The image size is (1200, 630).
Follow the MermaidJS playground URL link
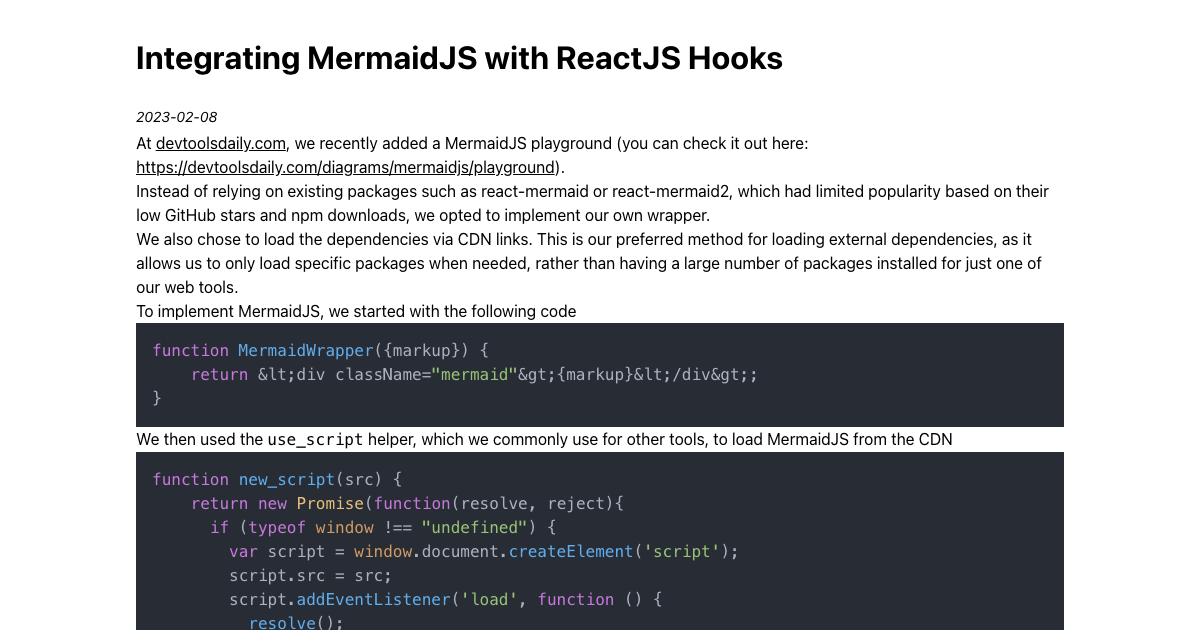(345, 167)
